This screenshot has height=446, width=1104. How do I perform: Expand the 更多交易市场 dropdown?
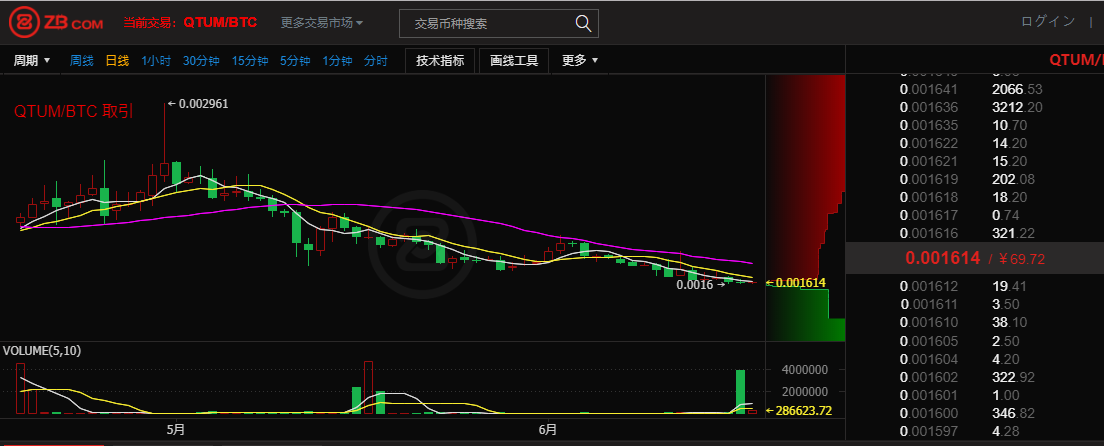tap(322, 22)
